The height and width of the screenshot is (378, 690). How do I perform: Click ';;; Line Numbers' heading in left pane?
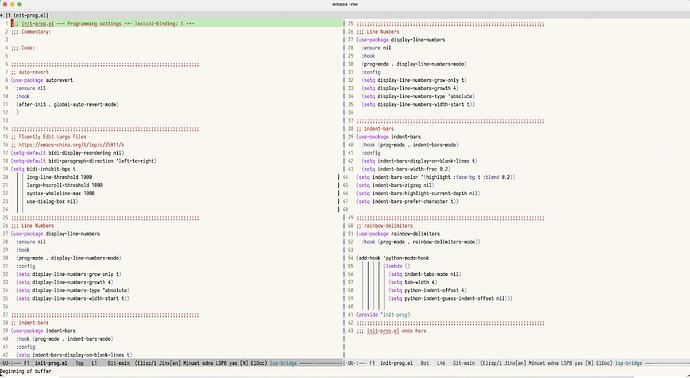pos(33,226)
